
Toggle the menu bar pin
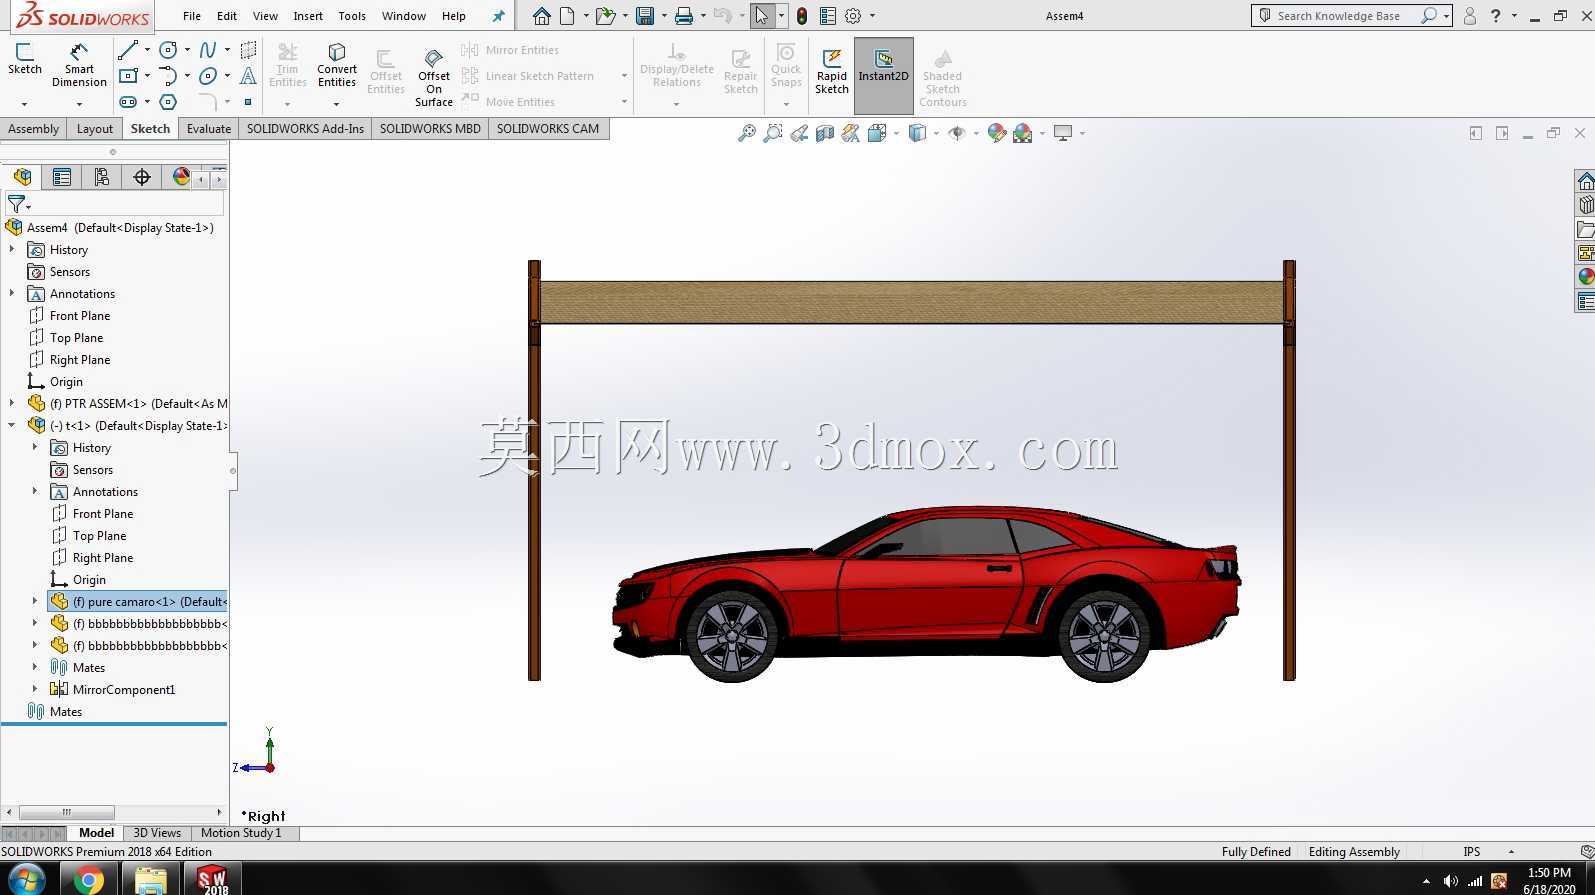(x=499, y=16)
